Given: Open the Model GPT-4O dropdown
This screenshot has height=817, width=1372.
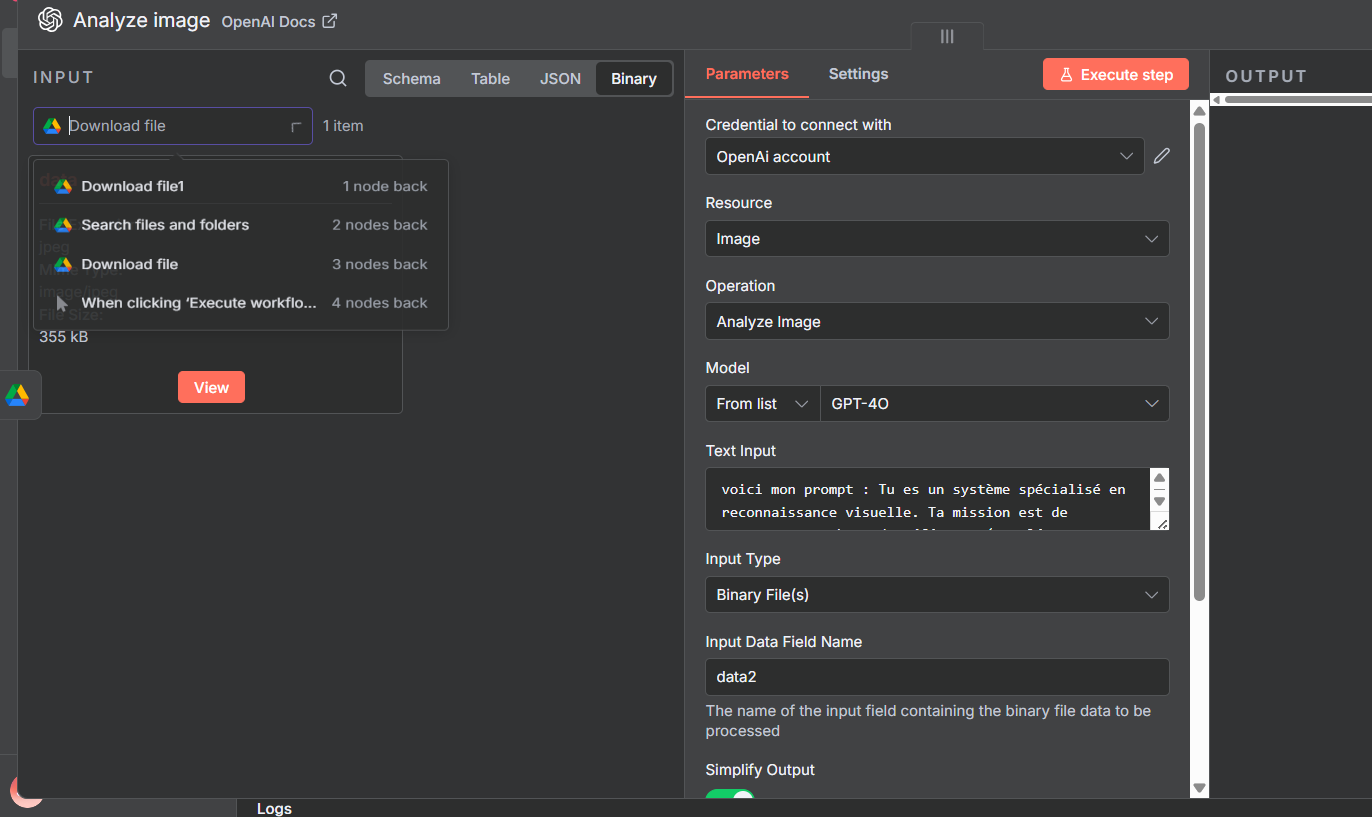Looking at the screenshot, I should (993, 404).
